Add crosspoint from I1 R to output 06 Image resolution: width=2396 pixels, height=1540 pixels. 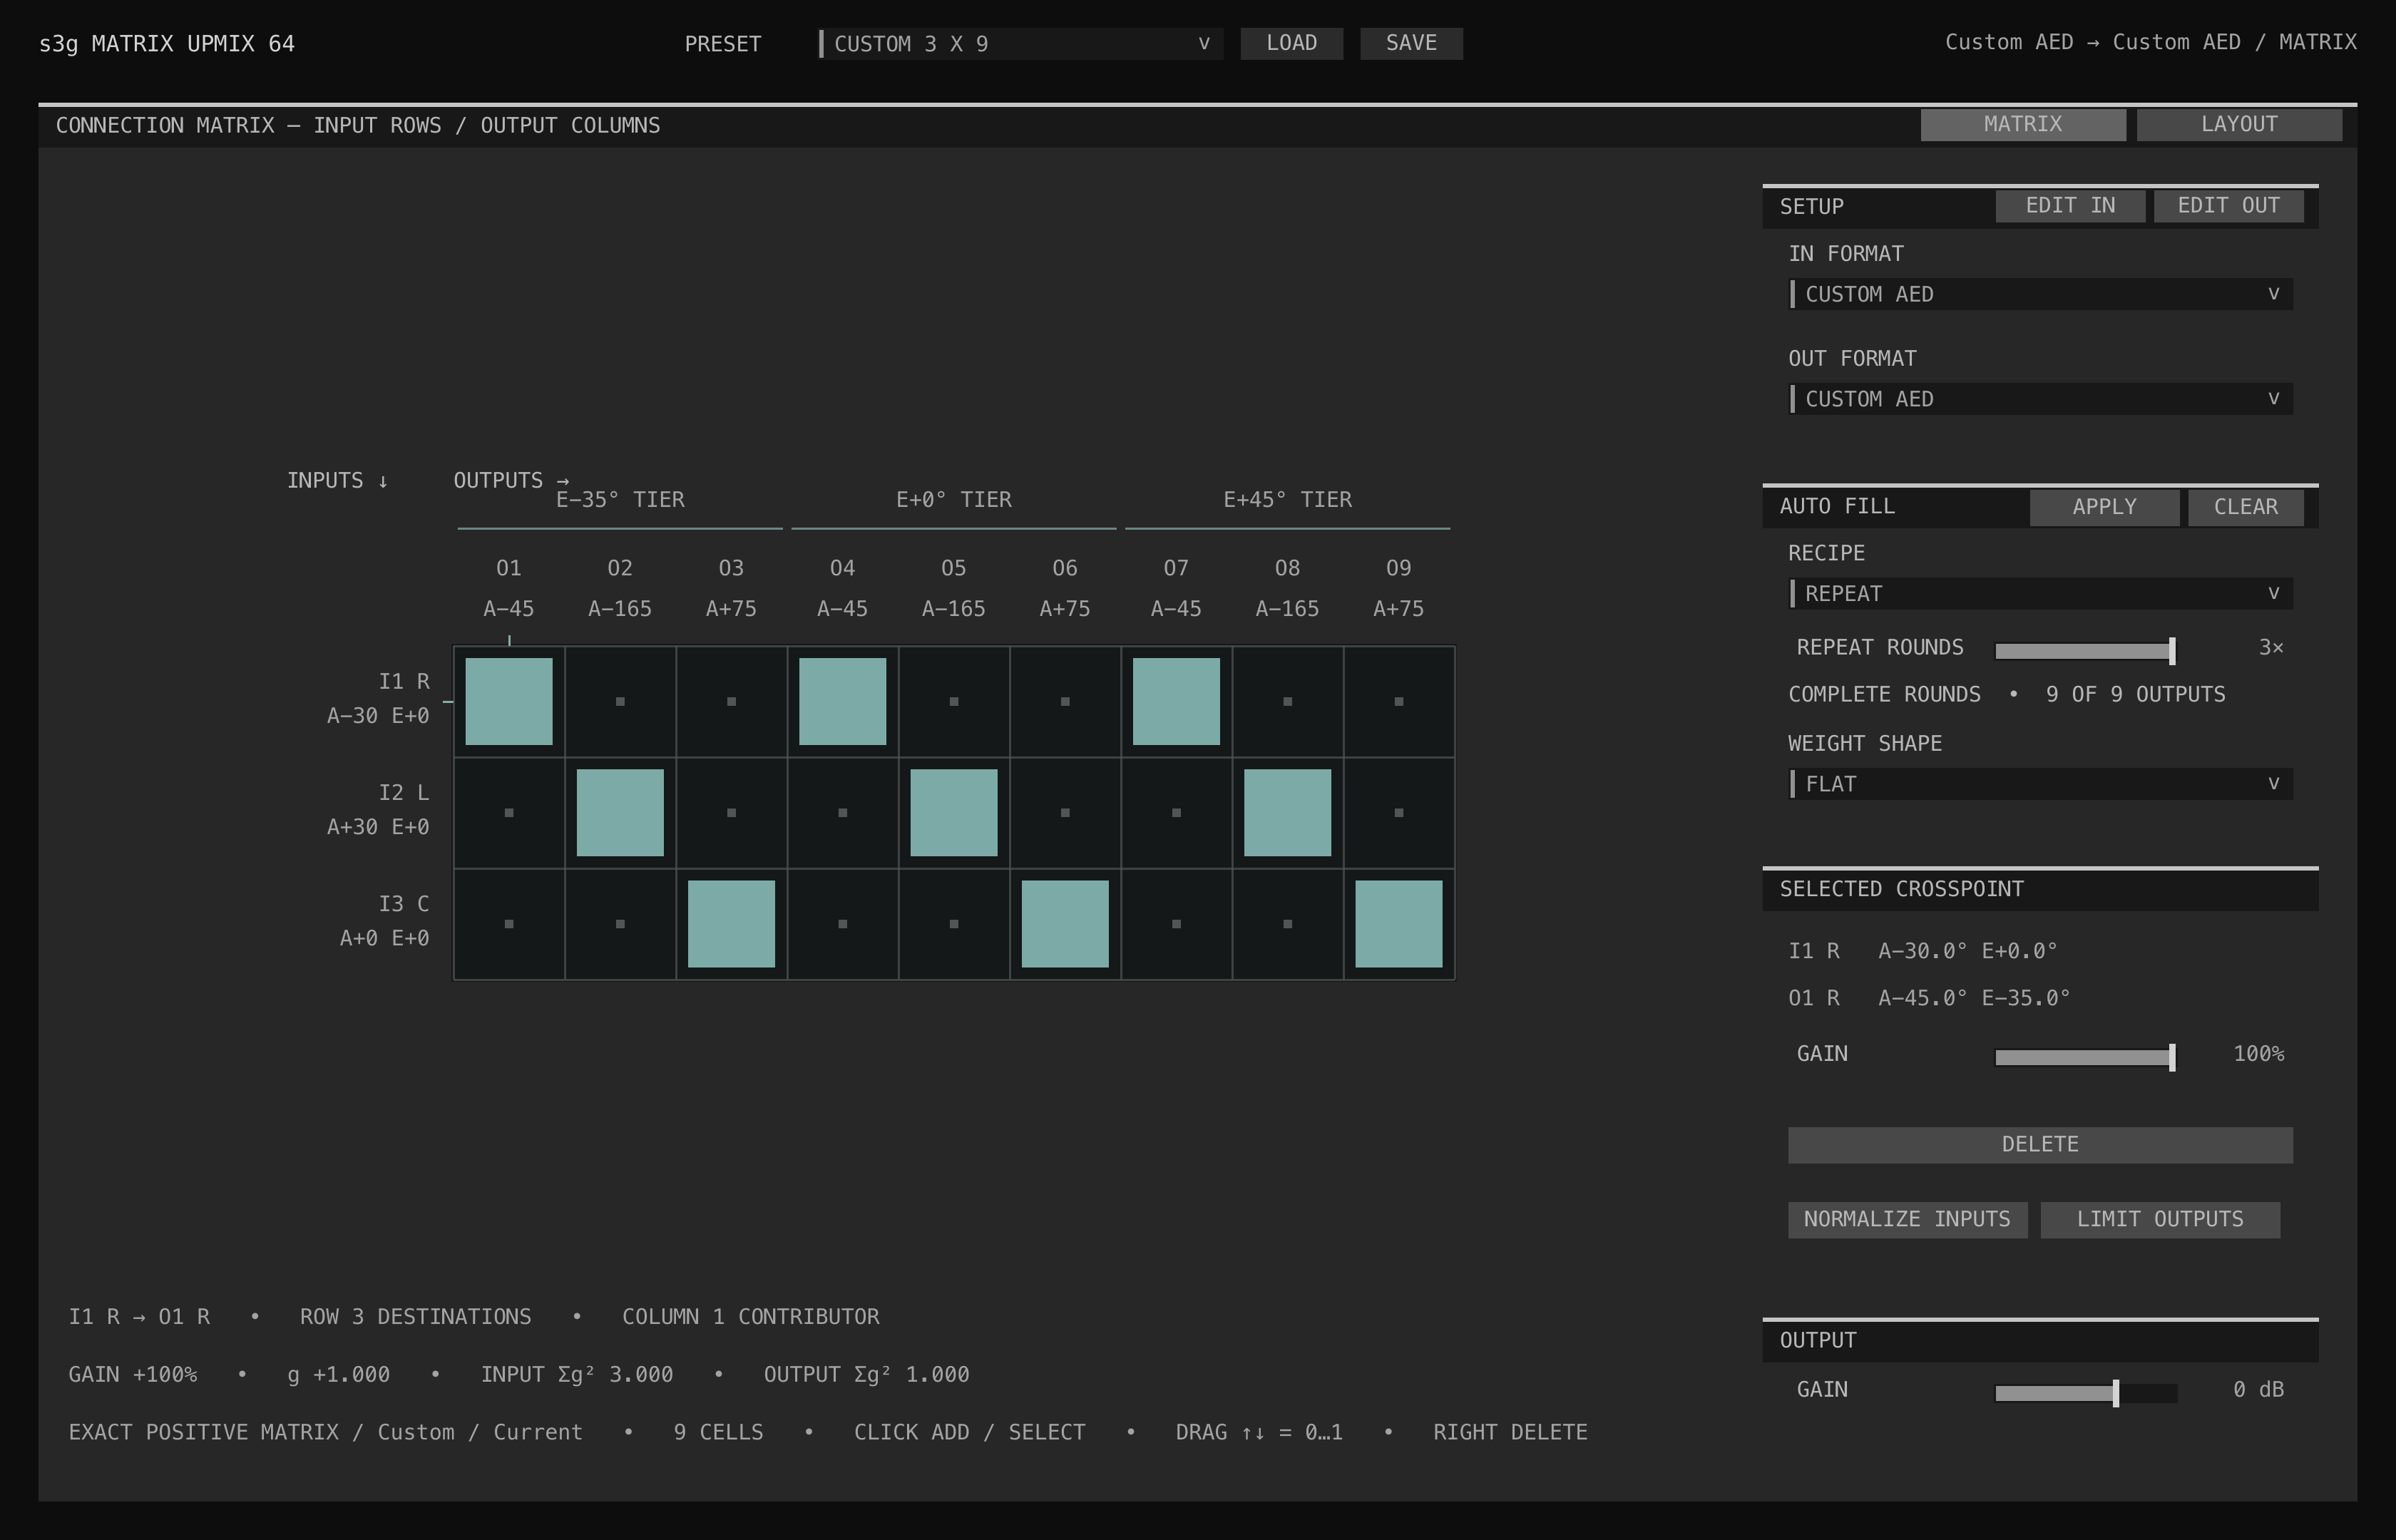tap(1065, 701)
